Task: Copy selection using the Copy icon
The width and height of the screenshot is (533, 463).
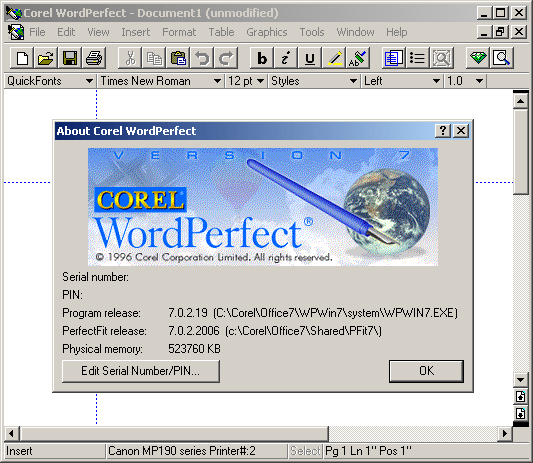Action: (x=154, y=58)
